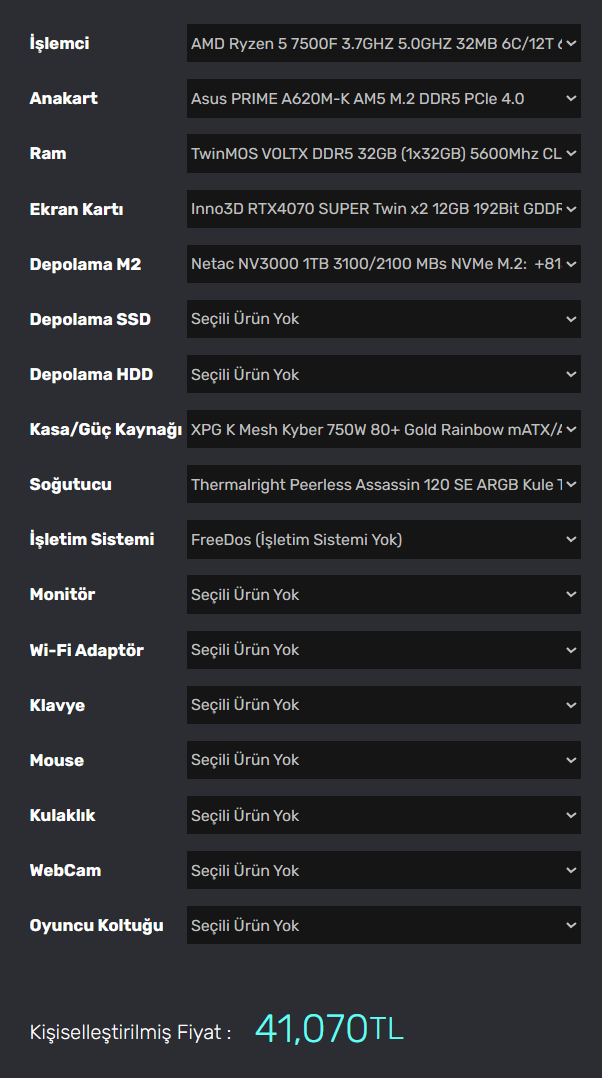602x1078 pixels.
Task: Expand the Kasa/Güç Kaynağı case dropdown
Action: click(383, 429)
